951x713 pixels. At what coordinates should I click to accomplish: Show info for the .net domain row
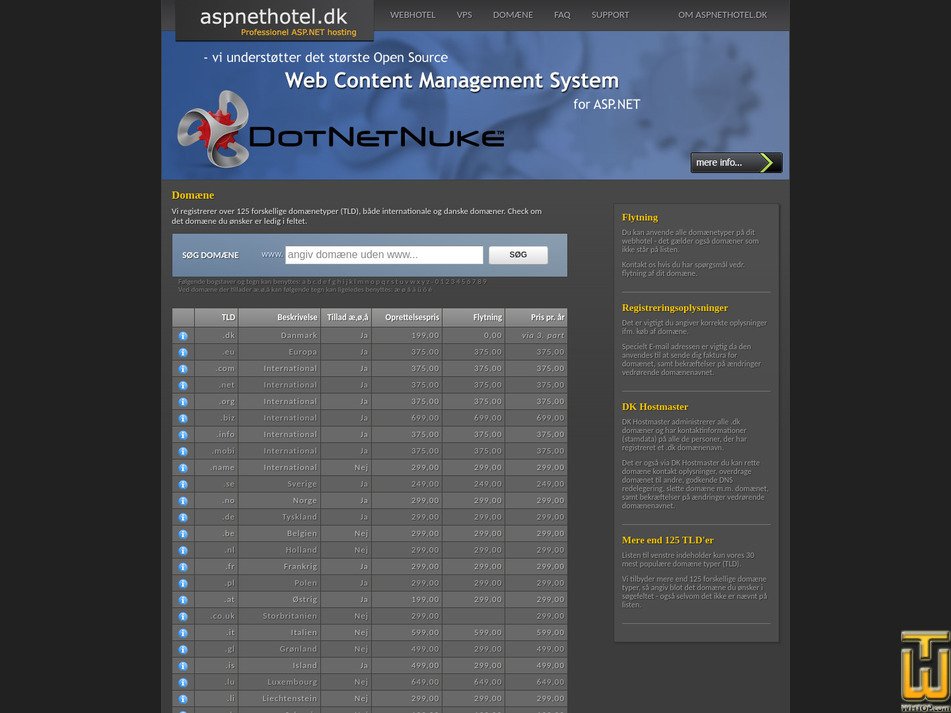pyautogui.click(x=183, y=385)
